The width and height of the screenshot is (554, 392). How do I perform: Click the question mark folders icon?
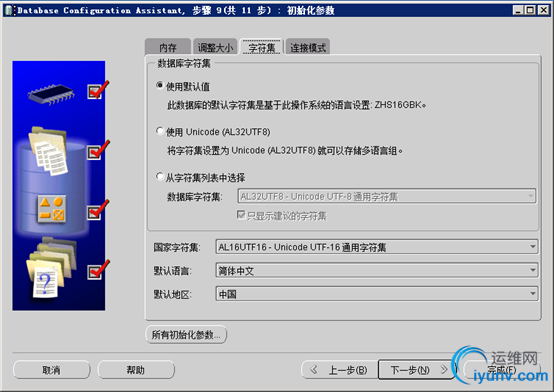(51, 268)
